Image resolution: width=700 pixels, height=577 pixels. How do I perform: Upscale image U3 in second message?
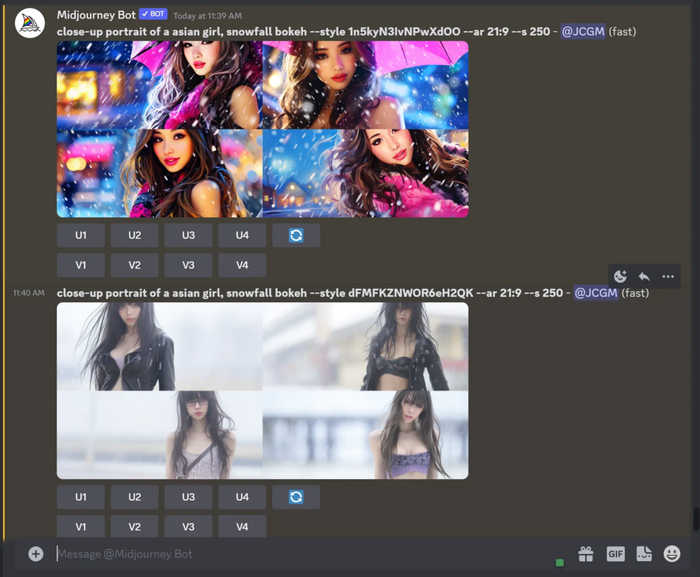188,497
